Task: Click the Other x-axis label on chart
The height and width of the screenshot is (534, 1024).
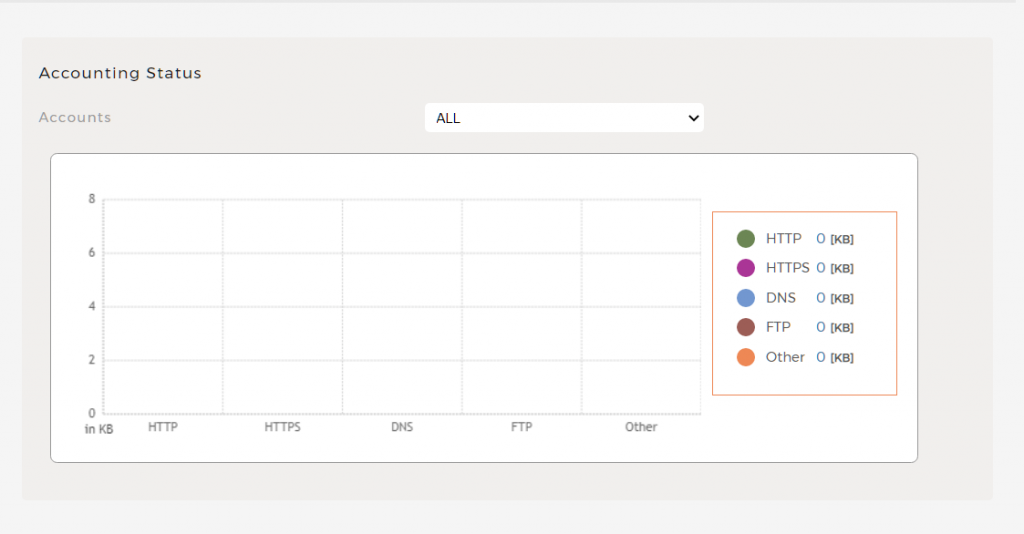Action: (x=641, y=427)
